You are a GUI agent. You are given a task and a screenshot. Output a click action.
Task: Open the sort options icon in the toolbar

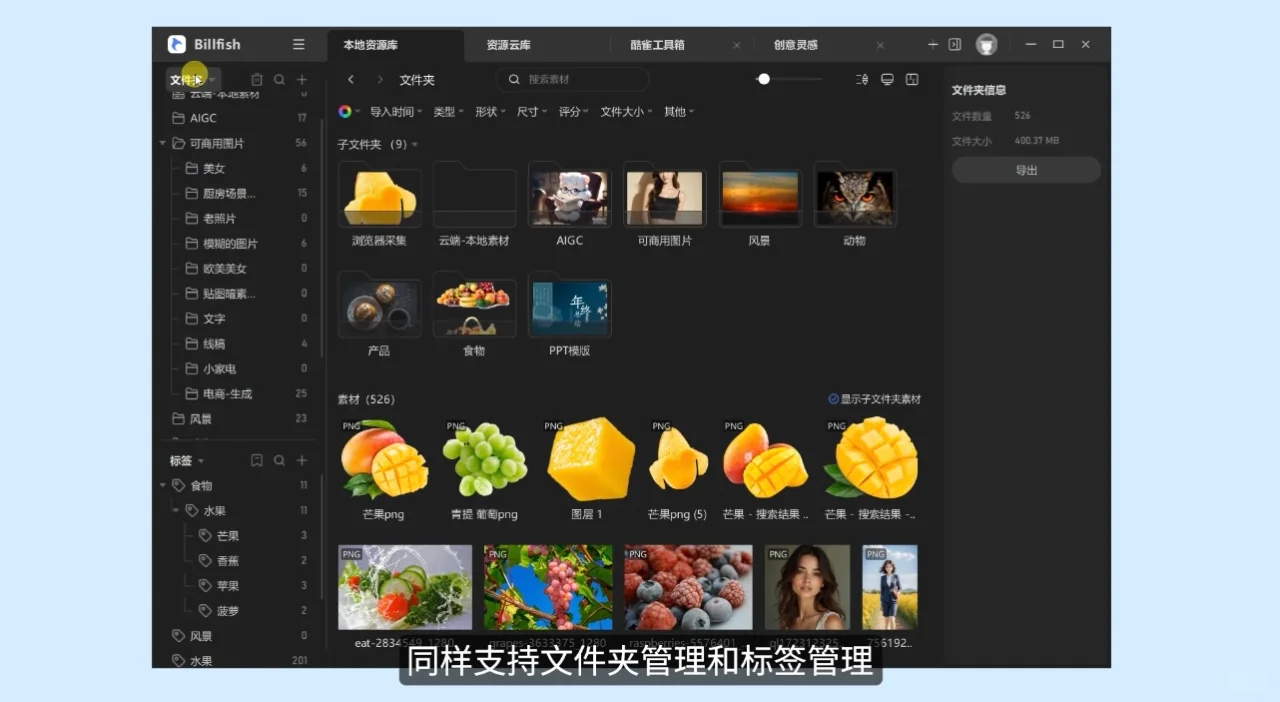[861, 79]
